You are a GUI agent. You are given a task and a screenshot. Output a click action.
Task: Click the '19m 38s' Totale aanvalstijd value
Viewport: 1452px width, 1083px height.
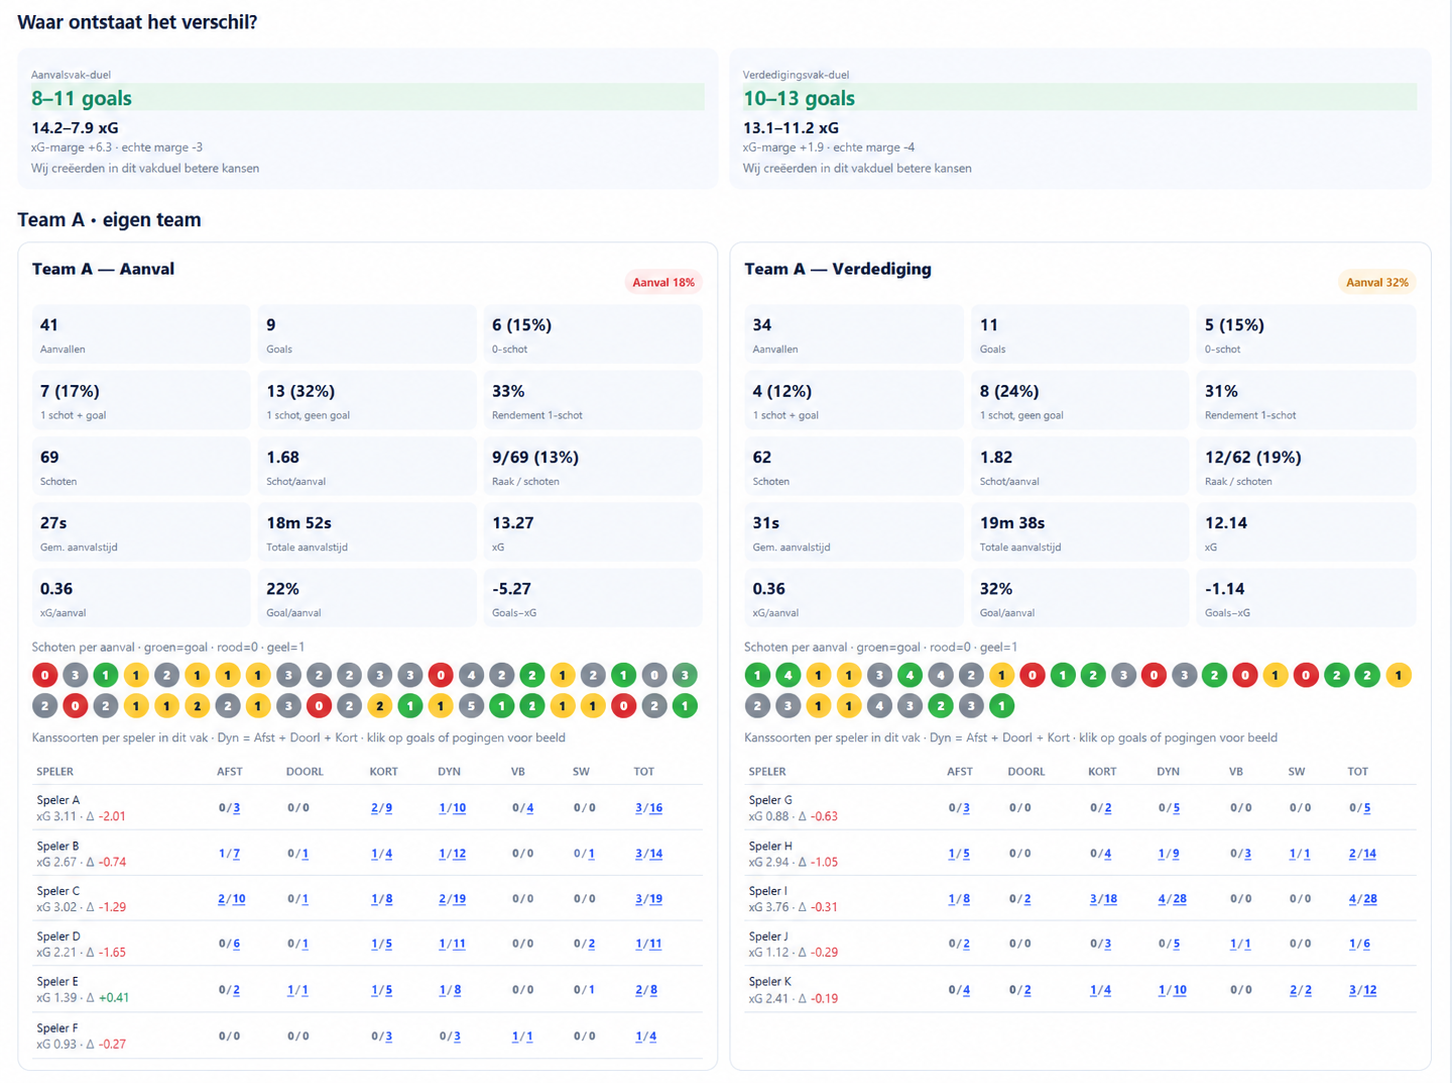pos(1013,523)
